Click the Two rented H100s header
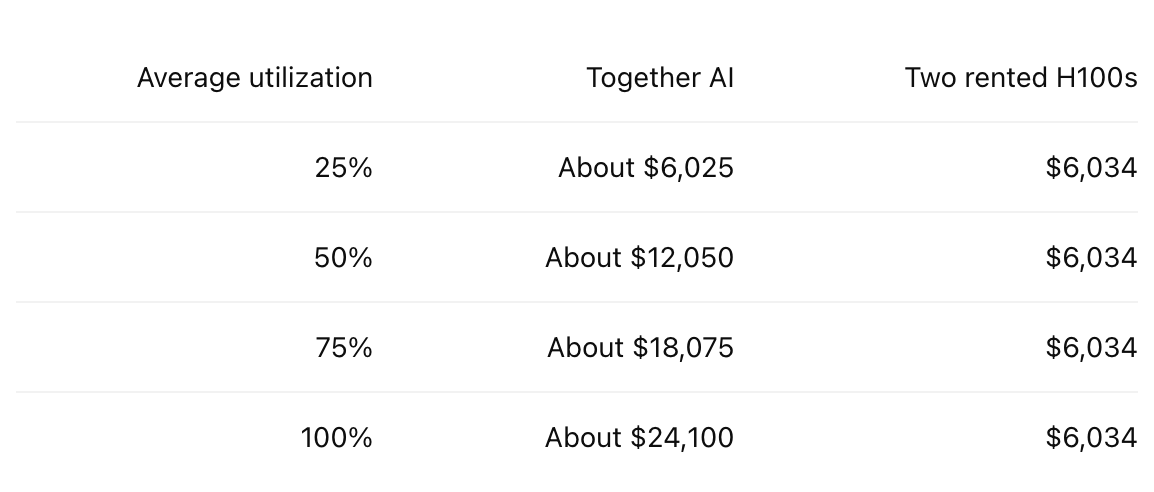 tap(1021, 78)
